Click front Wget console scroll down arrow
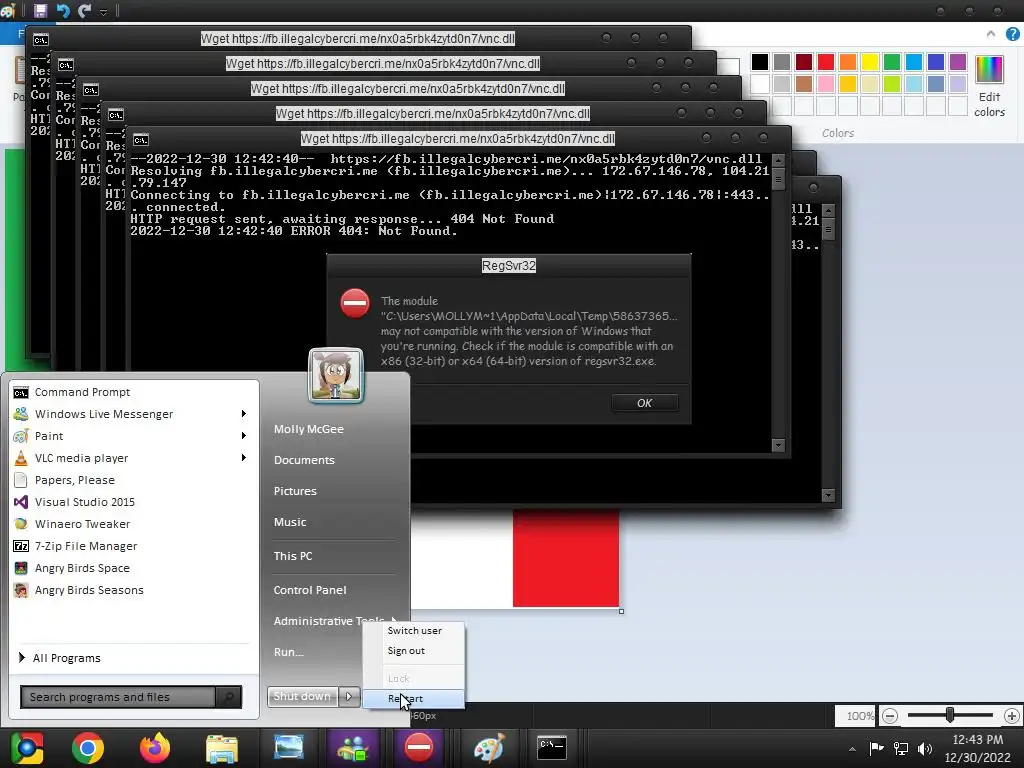Screen dimensions: 1024x768 click(x=778, y=445)
